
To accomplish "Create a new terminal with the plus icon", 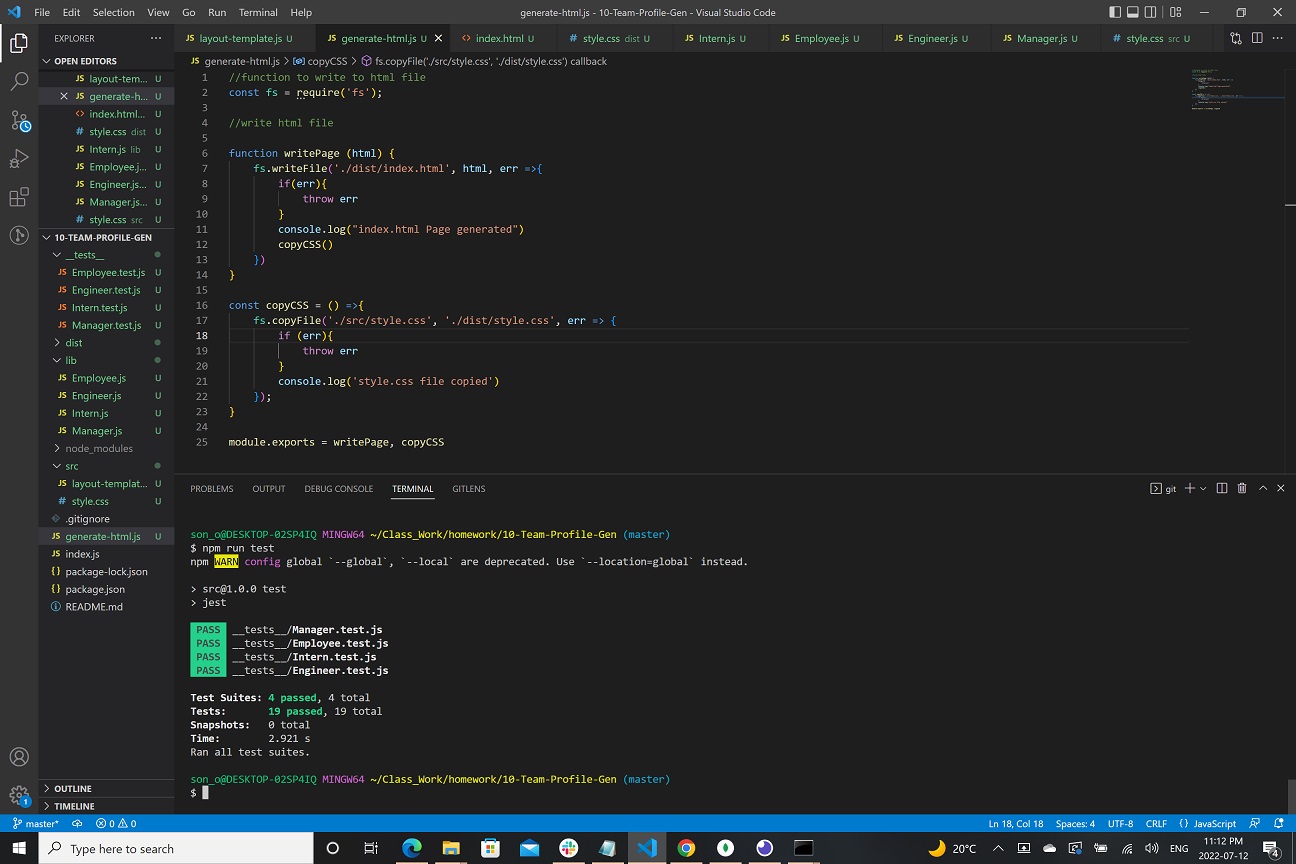I will coord(1189,488).
